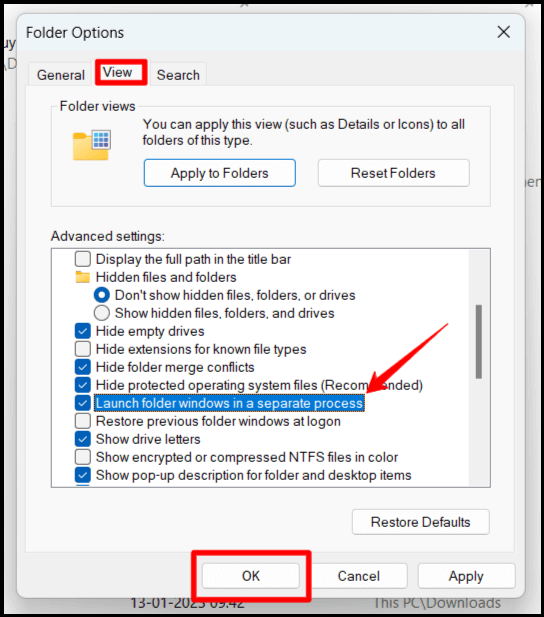Image resolution: width=544 pixels, height=617 pixels.
Task: Confirm changes with the OK button
Action: pos(251,576)
